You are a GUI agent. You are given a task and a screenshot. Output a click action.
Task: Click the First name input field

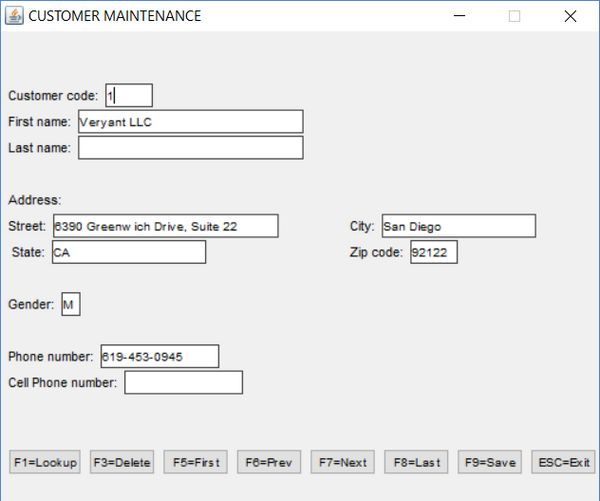coord(190,122)
